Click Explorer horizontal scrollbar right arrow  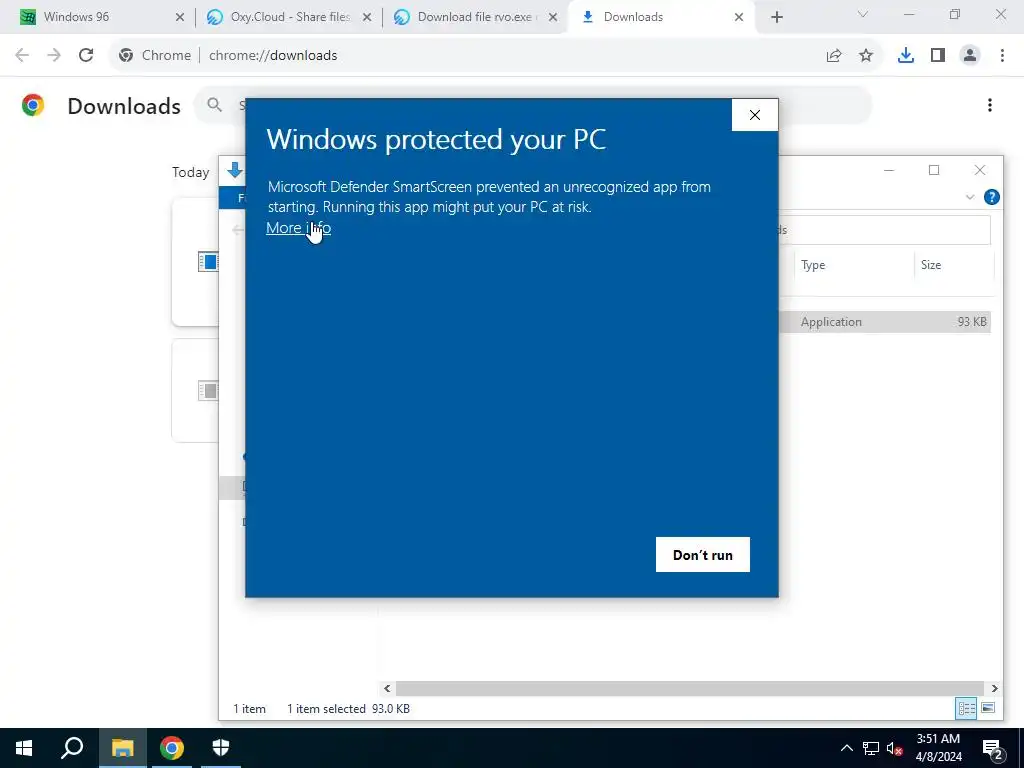tap(994, 688)
